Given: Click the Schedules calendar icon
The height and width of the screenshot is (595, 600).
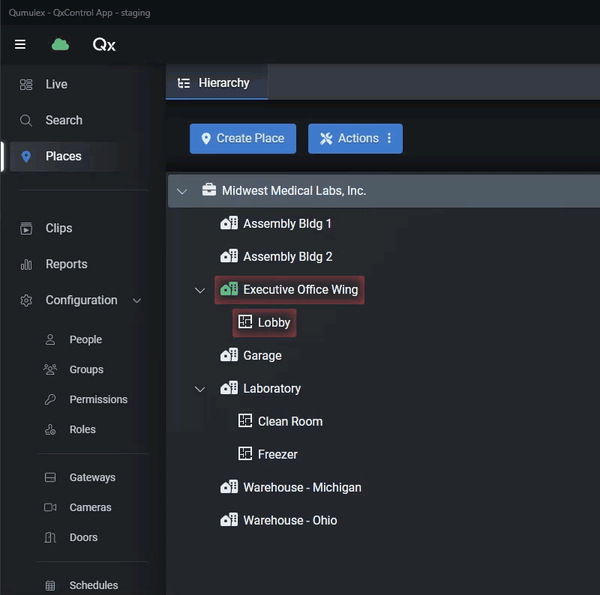Looking at the screenshot, I should coord(50,585).
